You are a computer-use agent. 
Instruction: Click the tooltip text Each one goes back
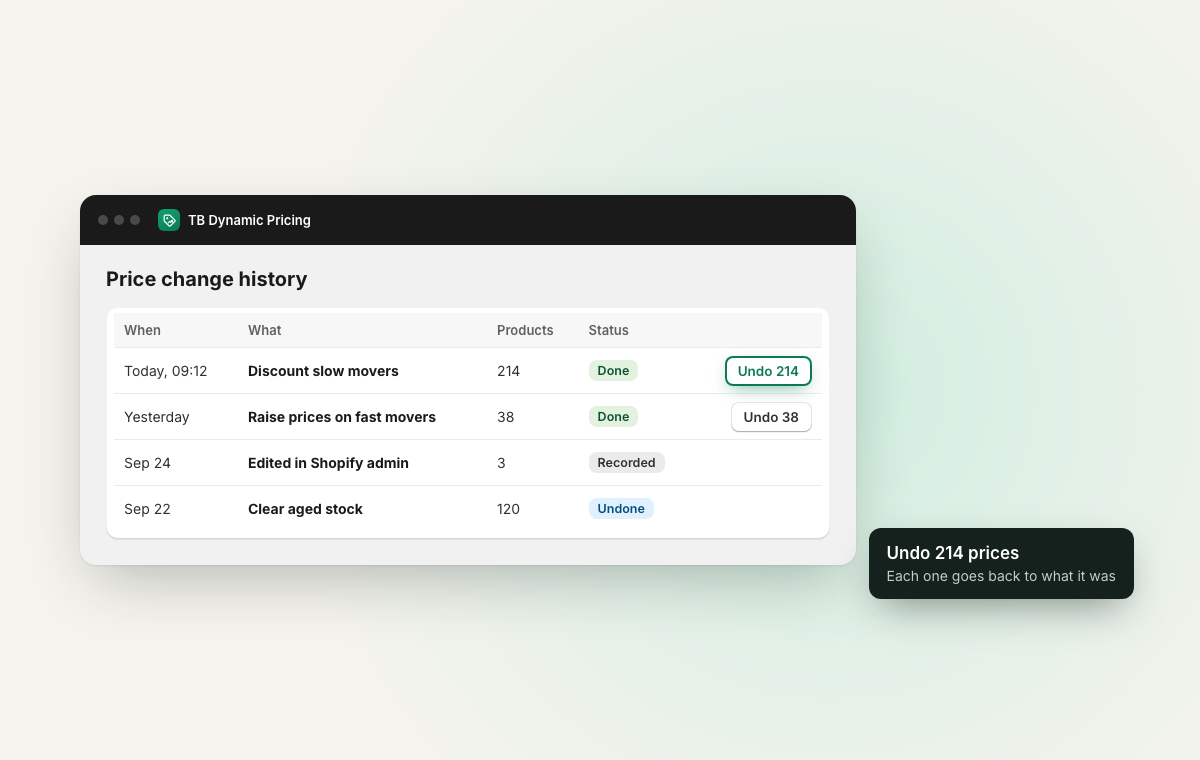1001,576
